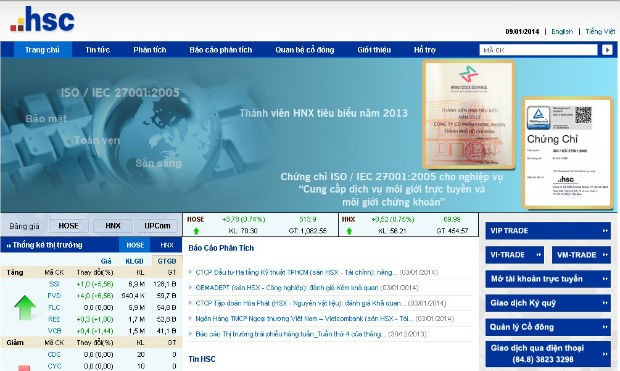This screenshot has width=620, height=371.
Task: Click Quản lý Cổ đông button
Action: tap(548, 327)
